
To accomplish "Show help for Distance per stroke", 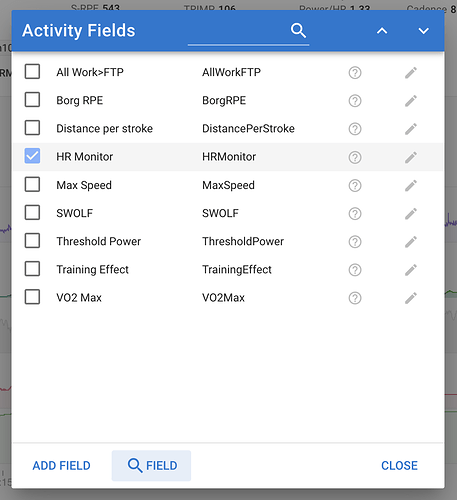I will [355, 129].
